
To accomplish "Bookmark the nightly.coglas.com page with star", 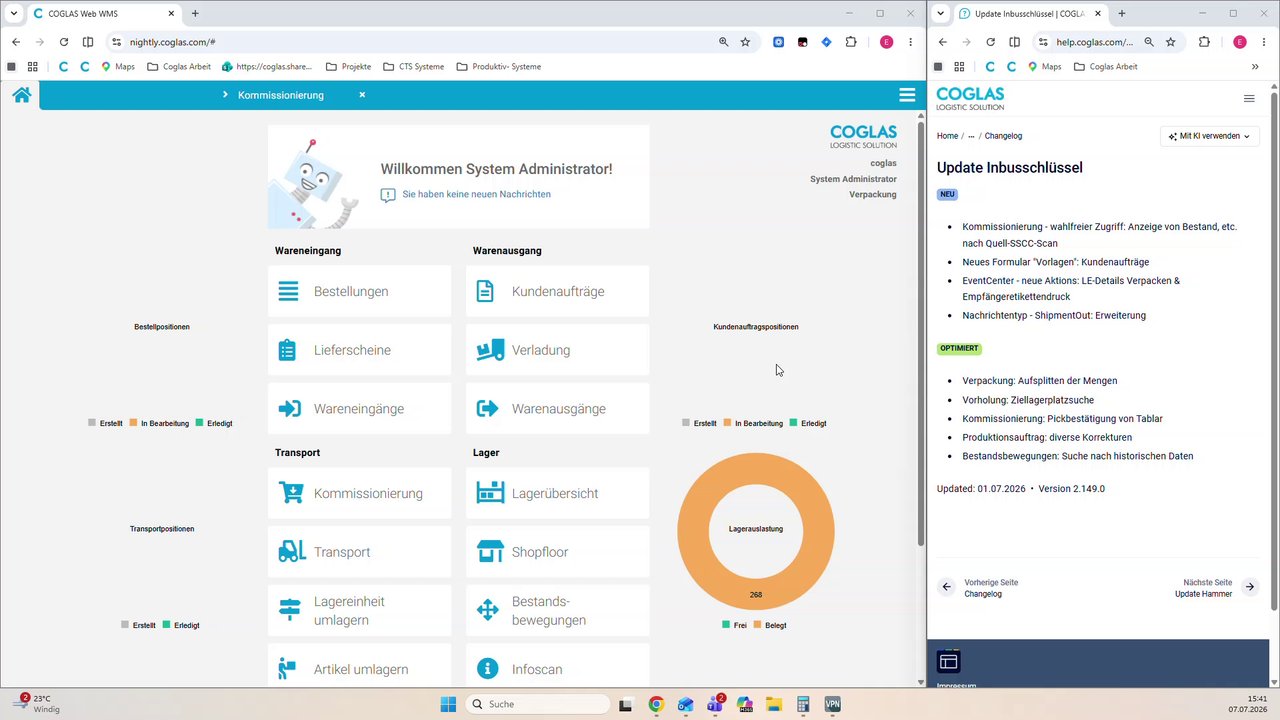I will 745,42.
